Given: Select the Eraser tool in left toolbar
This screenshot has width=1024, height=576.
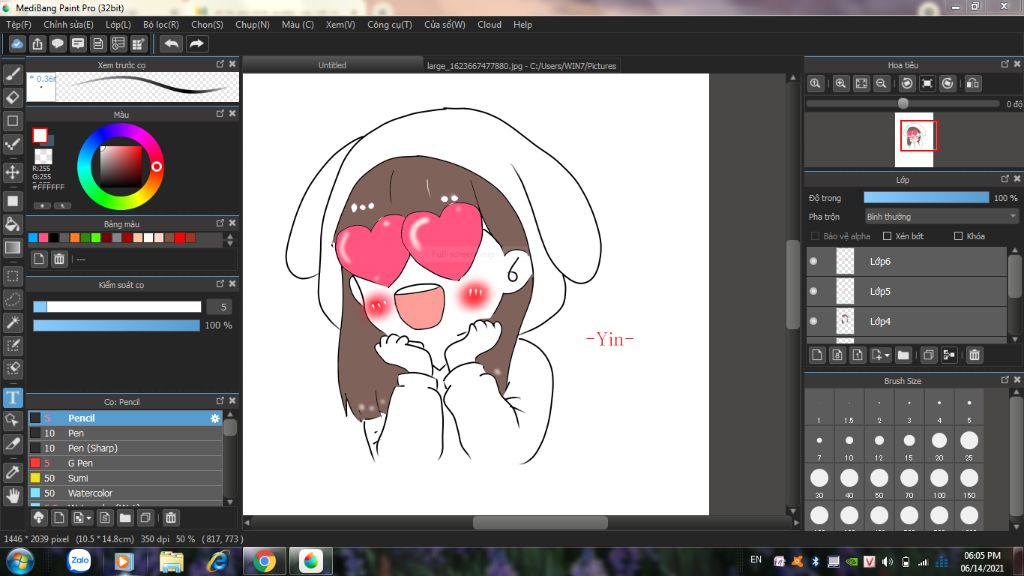Looking at the screenshot, I should 12,97.
